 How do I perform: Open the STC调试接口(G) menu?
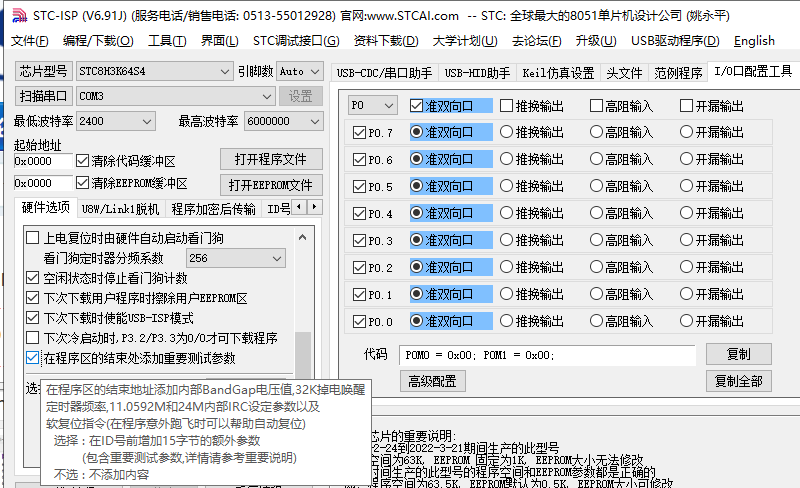tap(296, 41)
